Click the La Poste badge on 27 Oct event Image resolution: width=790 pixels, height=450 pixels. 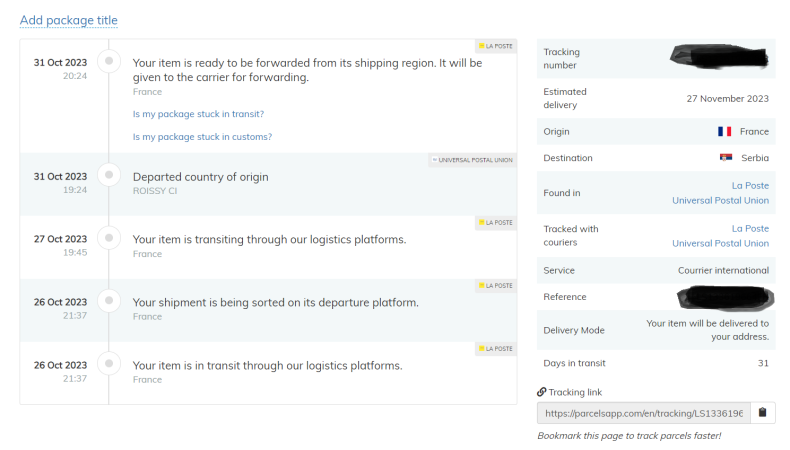click(496, 222)
